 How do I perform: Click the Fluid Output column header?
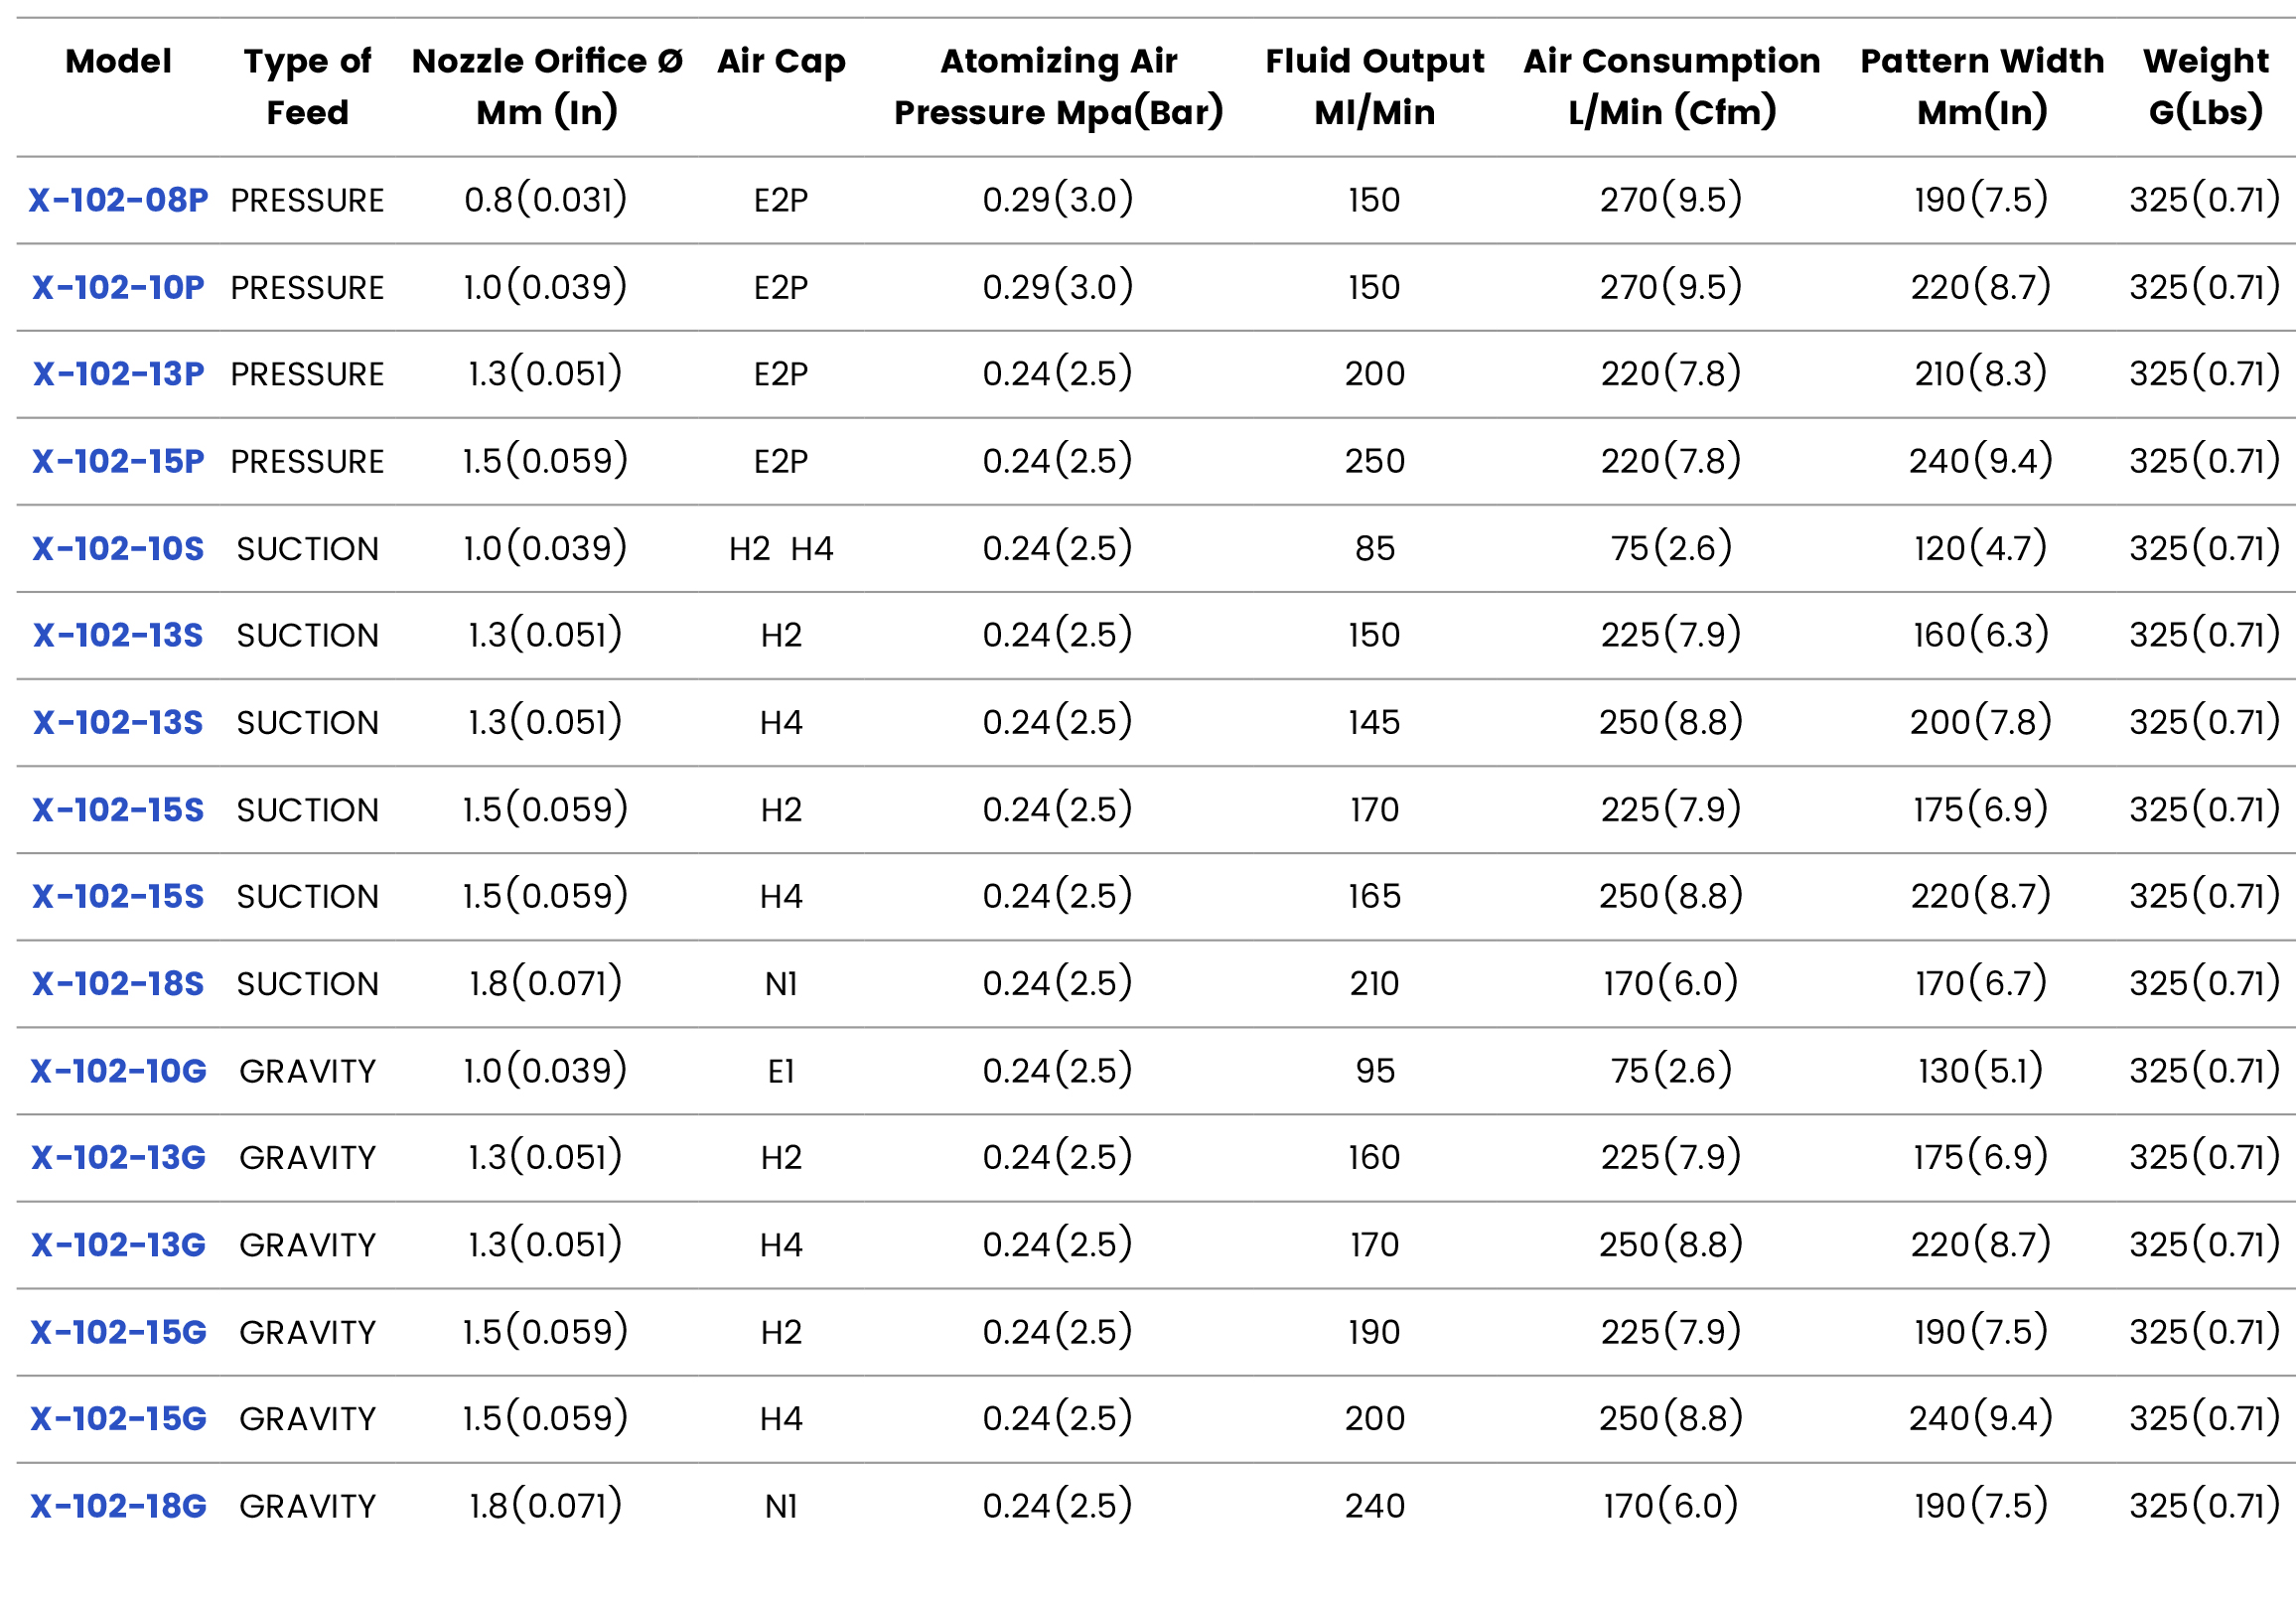click(1374, 86)
